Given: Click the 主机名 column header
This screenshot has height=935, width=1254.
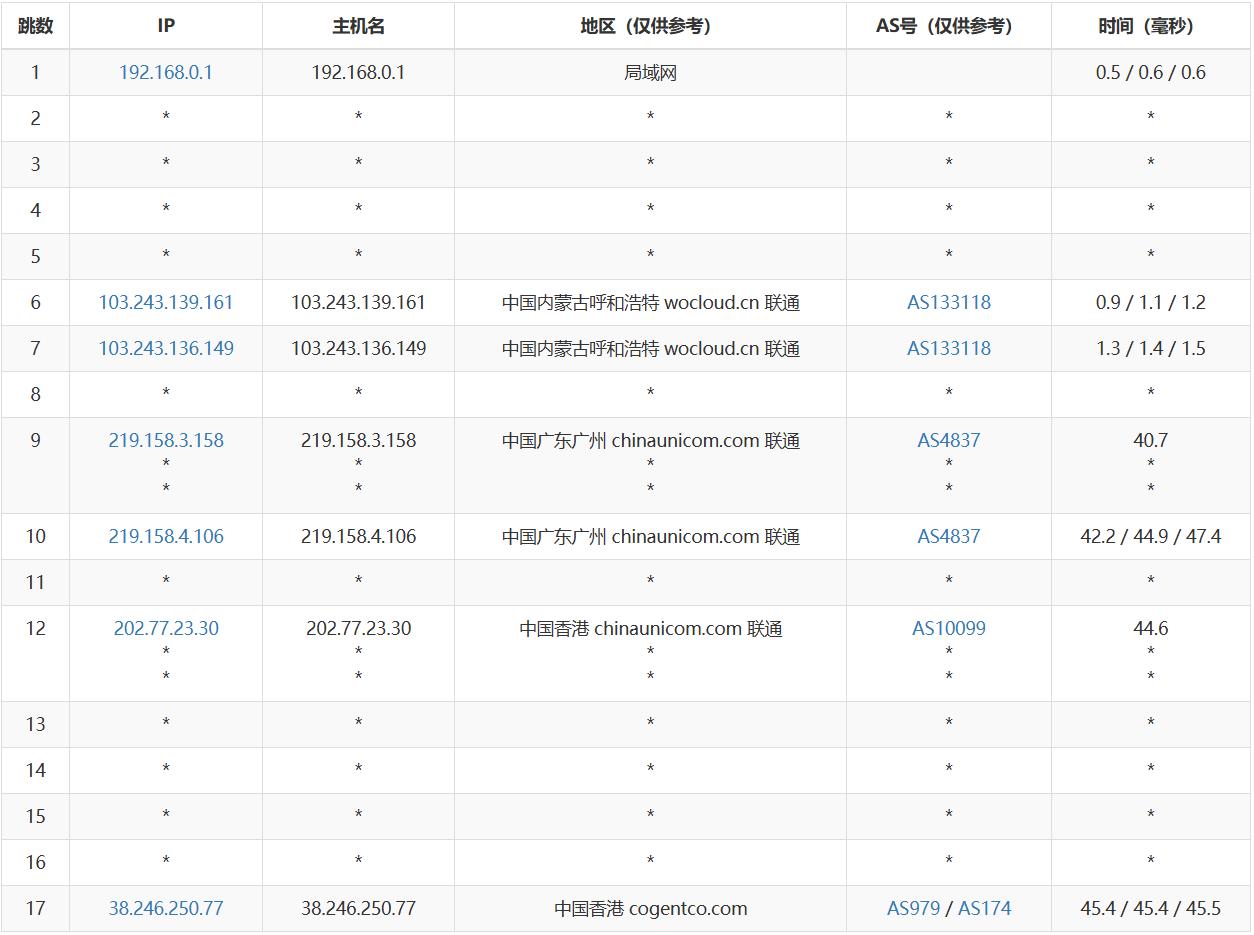Looking at the screenshot, I should point(358,26).
